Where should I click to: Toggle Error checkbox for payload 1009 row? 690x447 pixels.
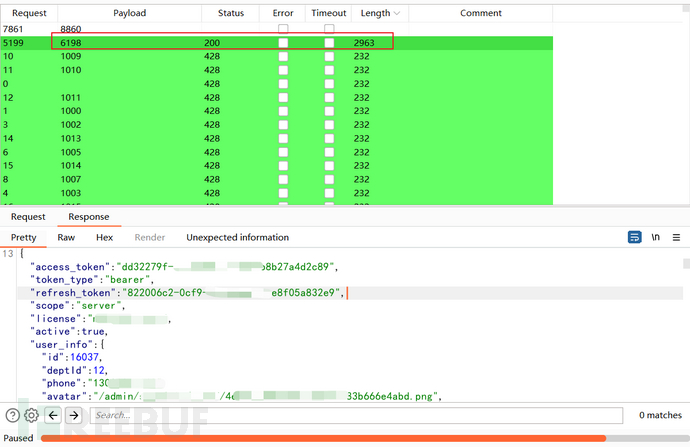tap(283, 56)
